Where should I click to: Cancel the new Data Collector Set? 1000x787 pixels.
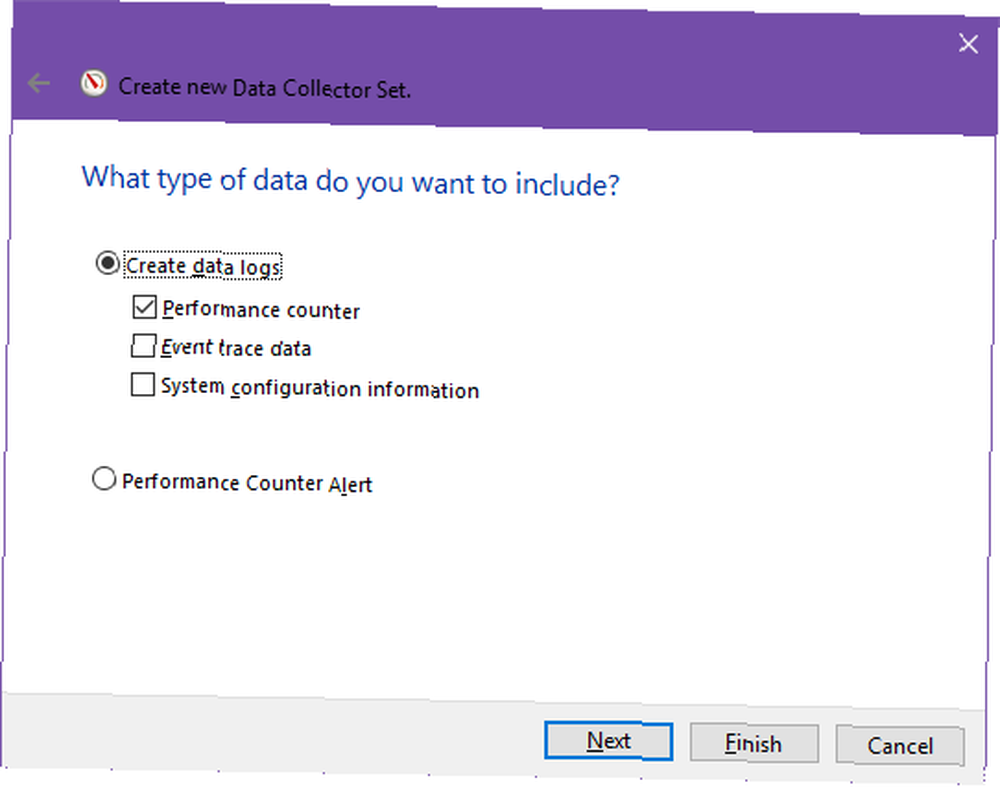(900, 746)
